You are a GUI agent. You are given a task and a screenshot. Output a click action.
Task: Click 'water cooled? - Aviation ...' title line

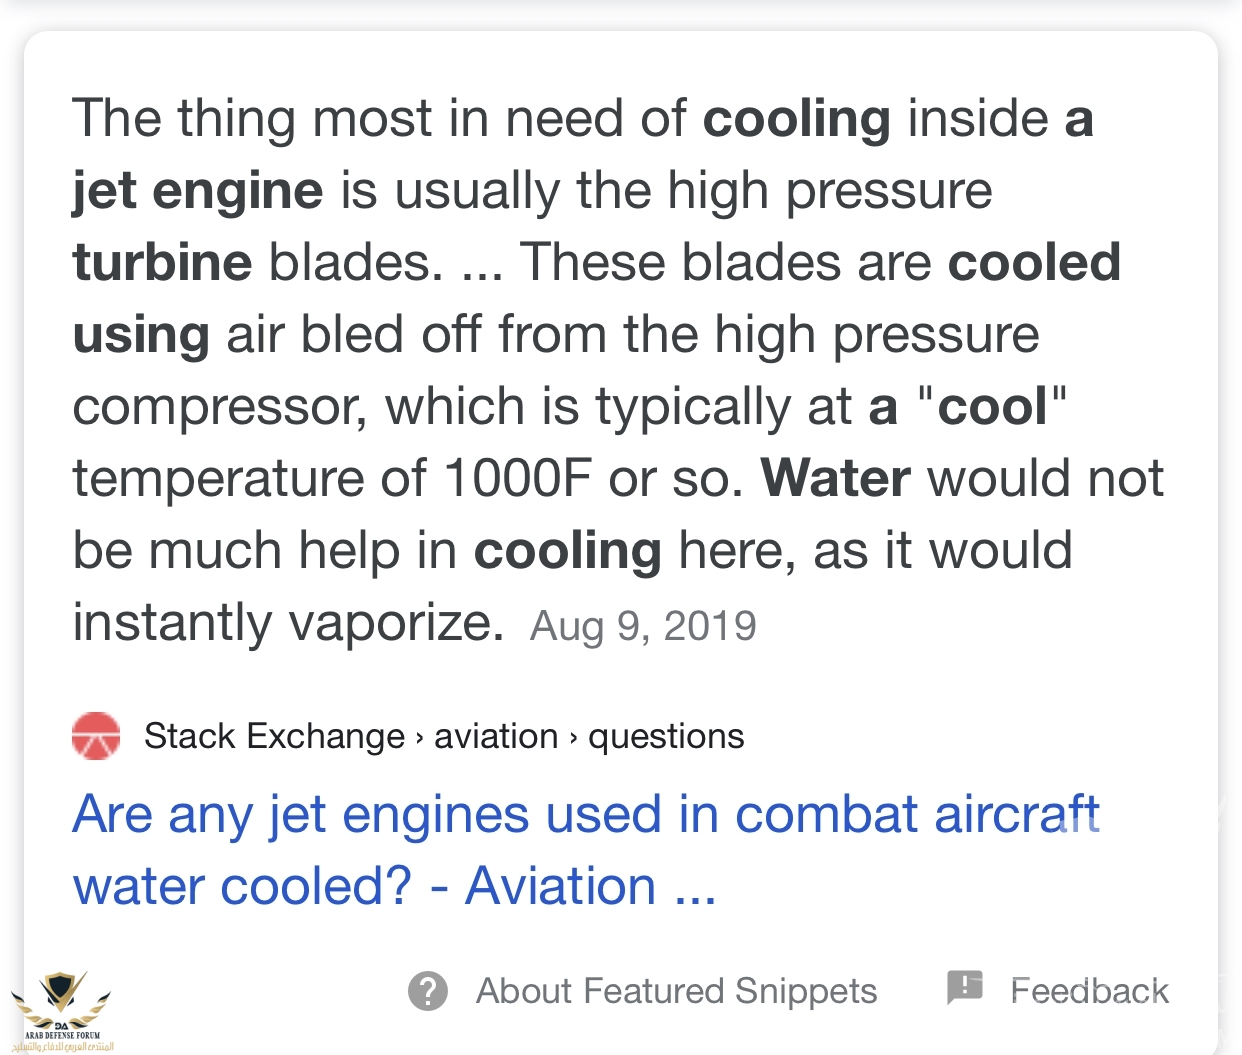click(394, 887)
